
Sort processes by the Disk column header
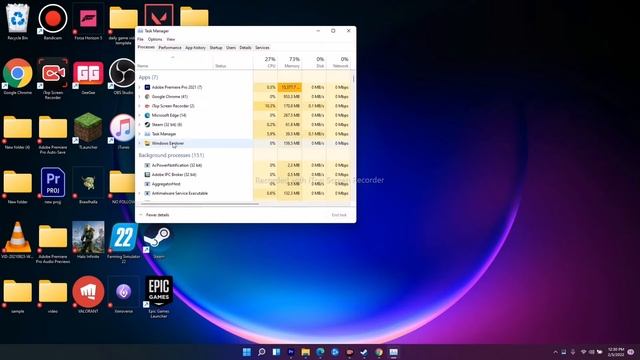pyautogui.click(x=314, y=62)
